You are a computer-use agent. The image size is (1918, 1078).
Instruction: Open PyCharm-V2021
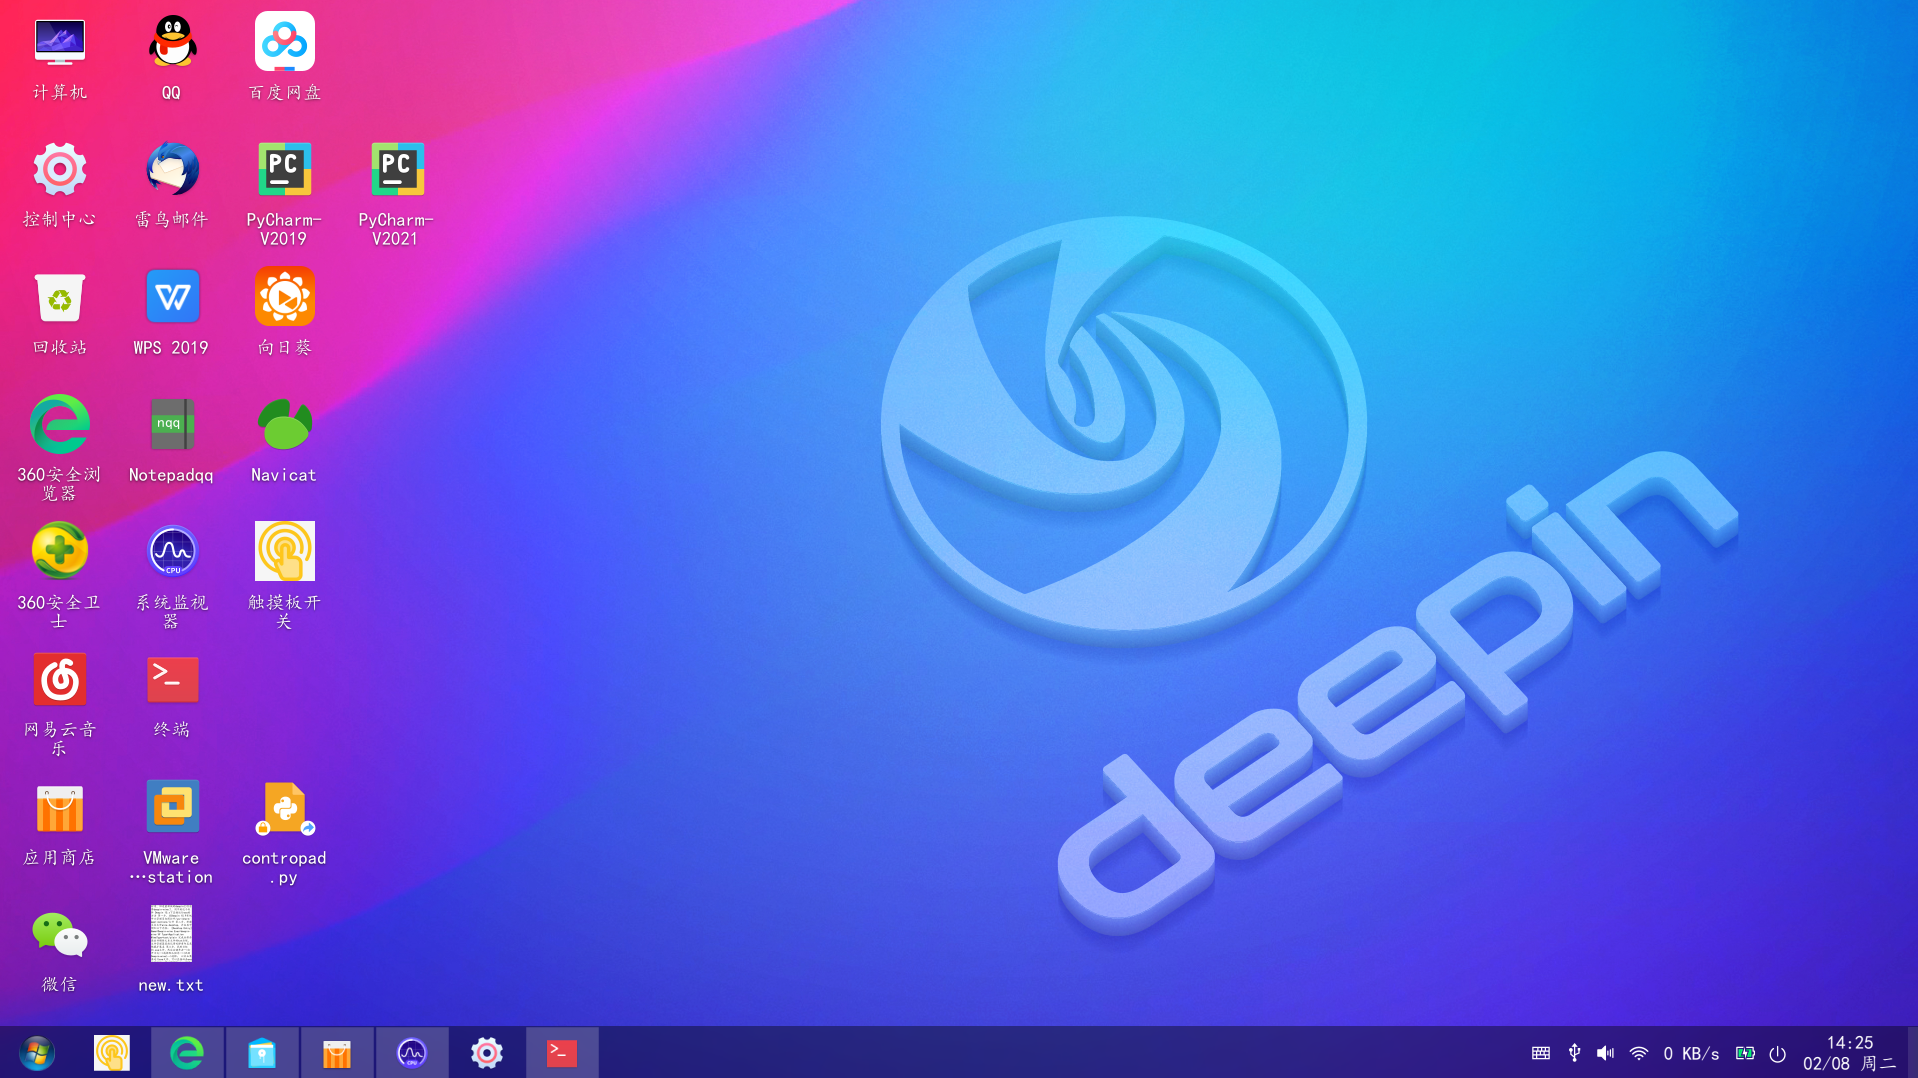click(x=396, y=169)
